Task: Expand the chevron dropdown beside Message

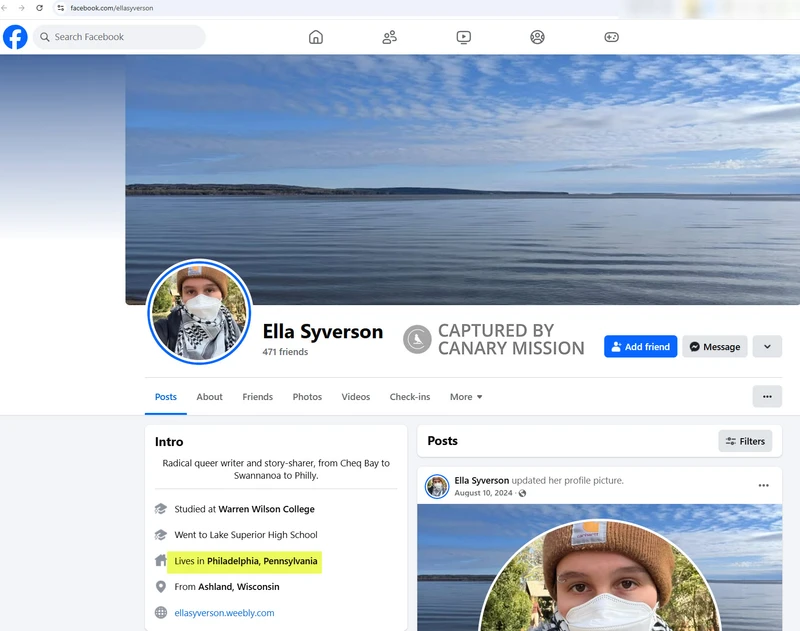Action: (767, 347)
